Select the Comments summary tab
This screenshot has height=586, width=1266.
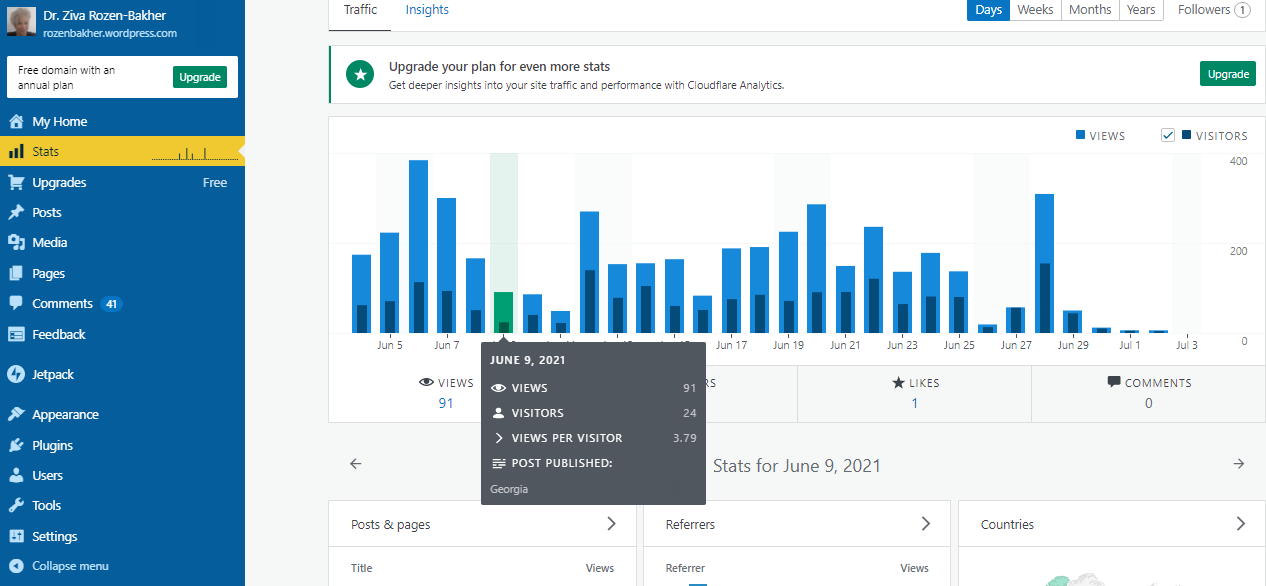(1148, 393)
